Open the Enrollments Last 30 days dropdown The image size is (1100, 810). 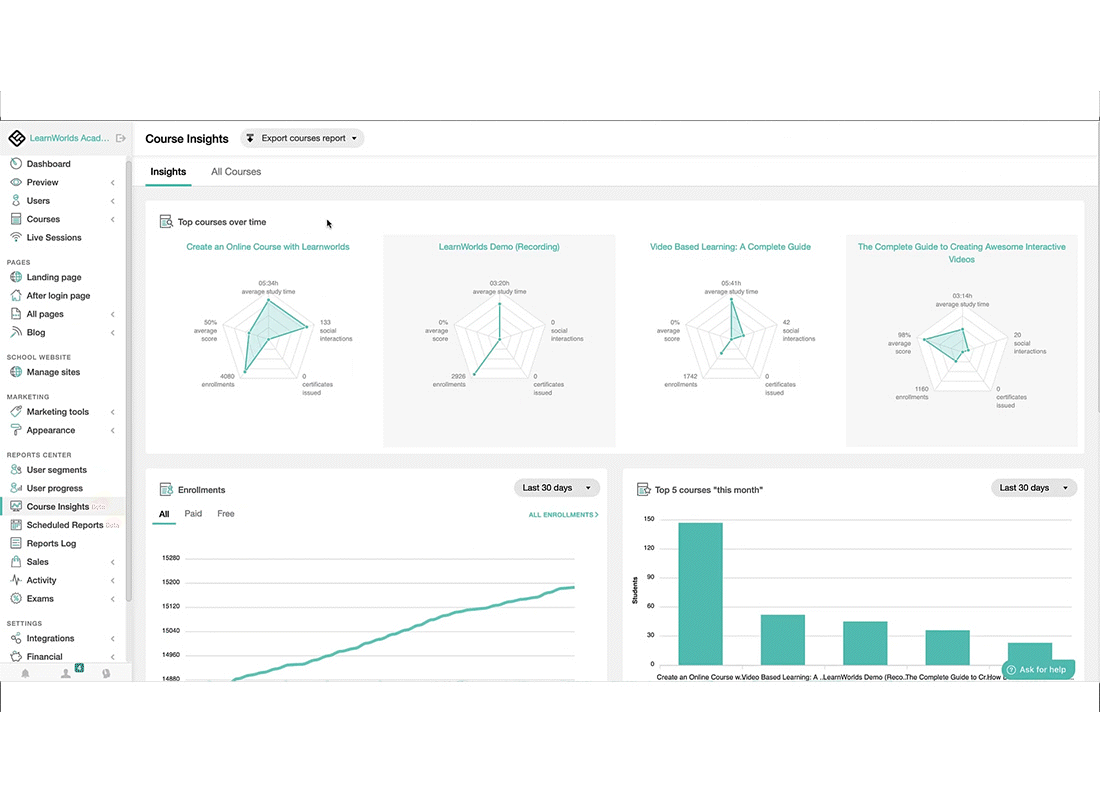pos(557,488)
